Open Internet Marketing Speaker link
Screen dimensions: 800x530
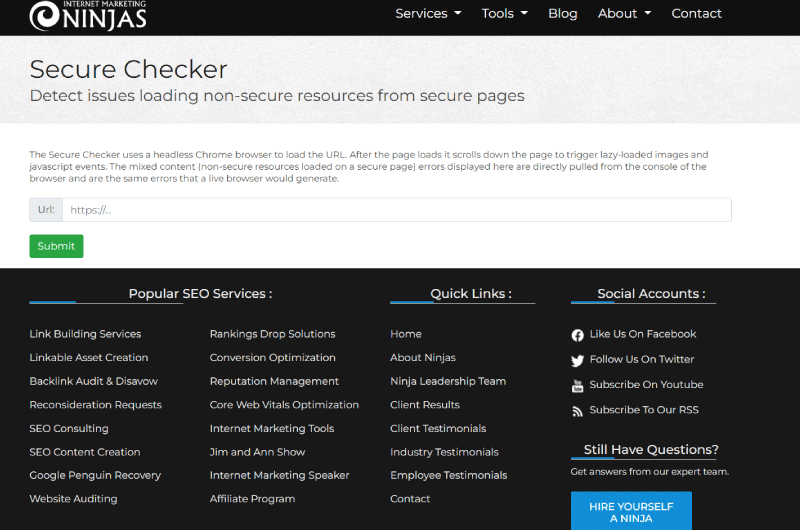(280, 475)
